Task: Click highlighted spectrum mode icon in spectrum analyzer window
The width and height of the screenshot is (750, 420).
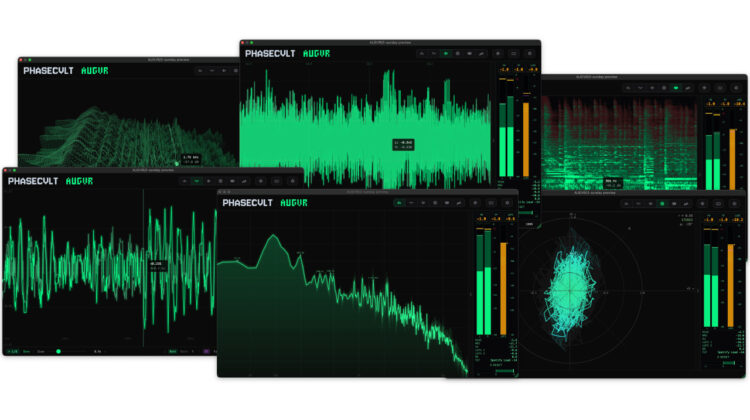Action: (398, 202)
